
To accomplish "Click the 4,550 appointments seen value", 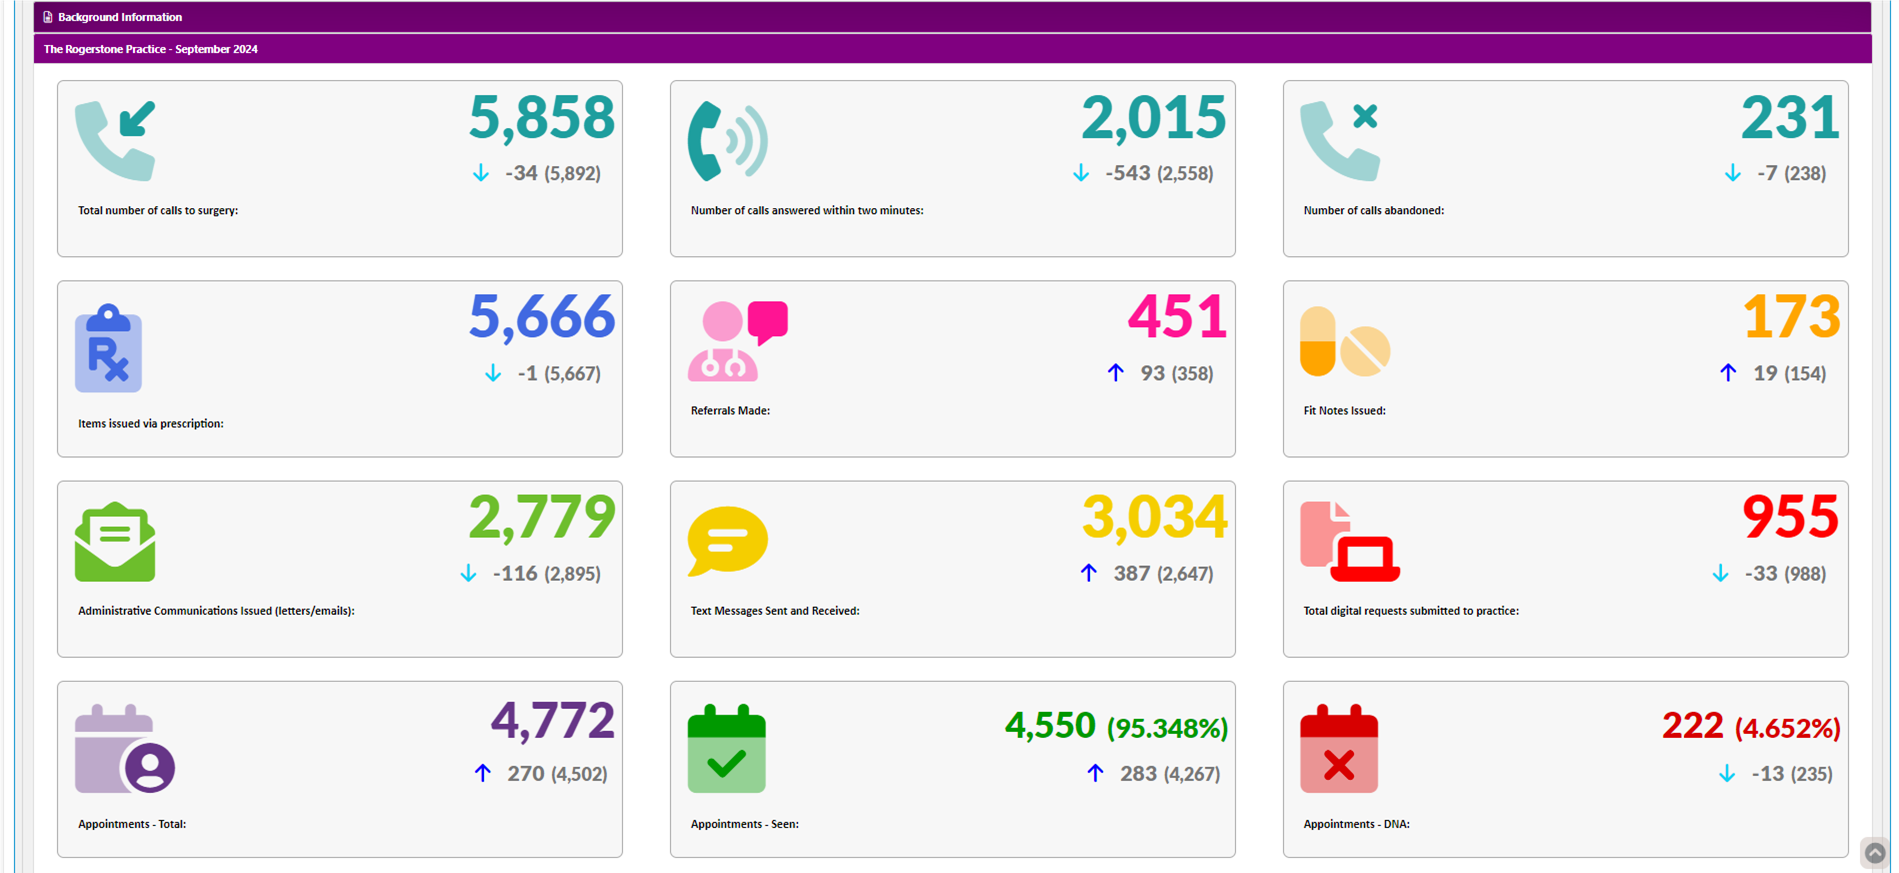I will click(1050, 725).
